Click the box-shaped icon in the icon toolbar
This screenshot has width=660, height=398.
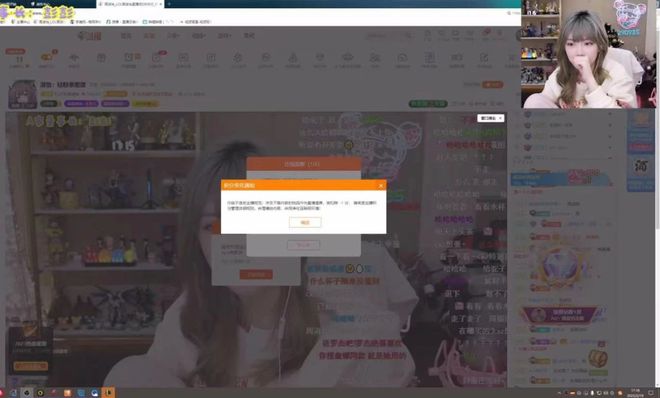pos(101,59)
